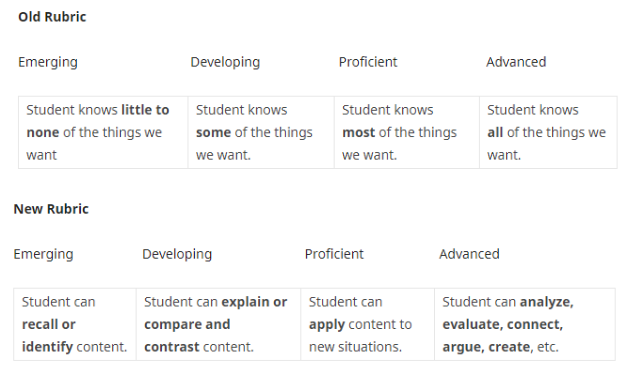Select Emerging header in Old Rubric
Viewport: 640px width, 372px height.
coord(48,62)
